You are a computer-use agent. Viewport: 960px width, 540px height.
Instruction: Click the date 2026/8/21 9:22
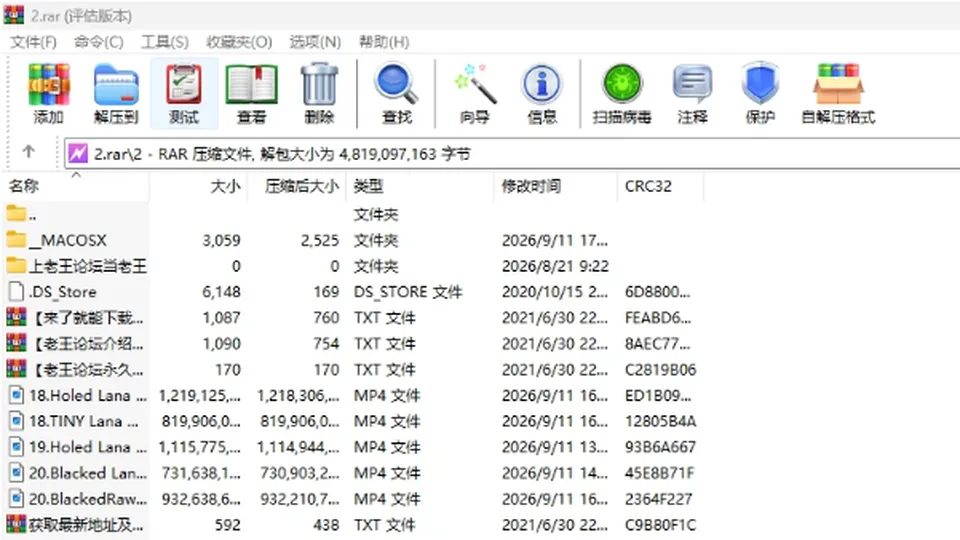[555, 266]
